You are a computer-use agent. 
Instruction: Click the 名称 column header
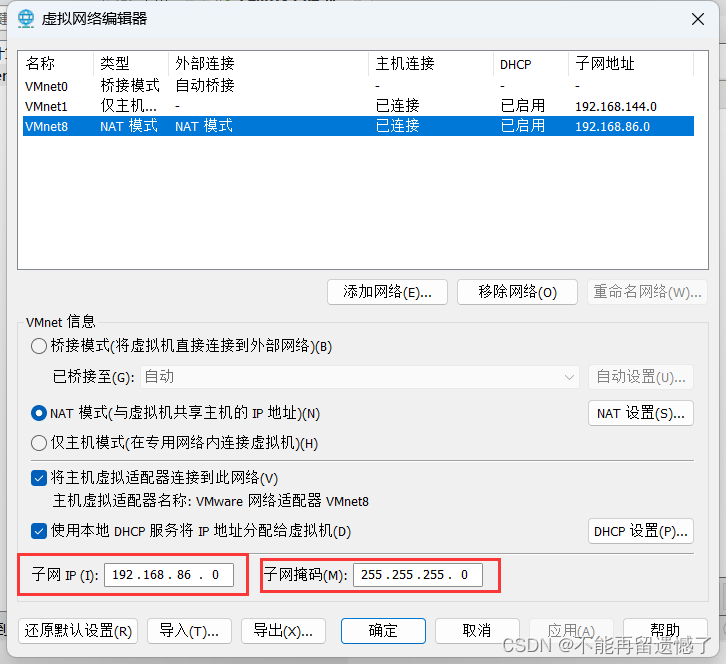coord(57,63)
